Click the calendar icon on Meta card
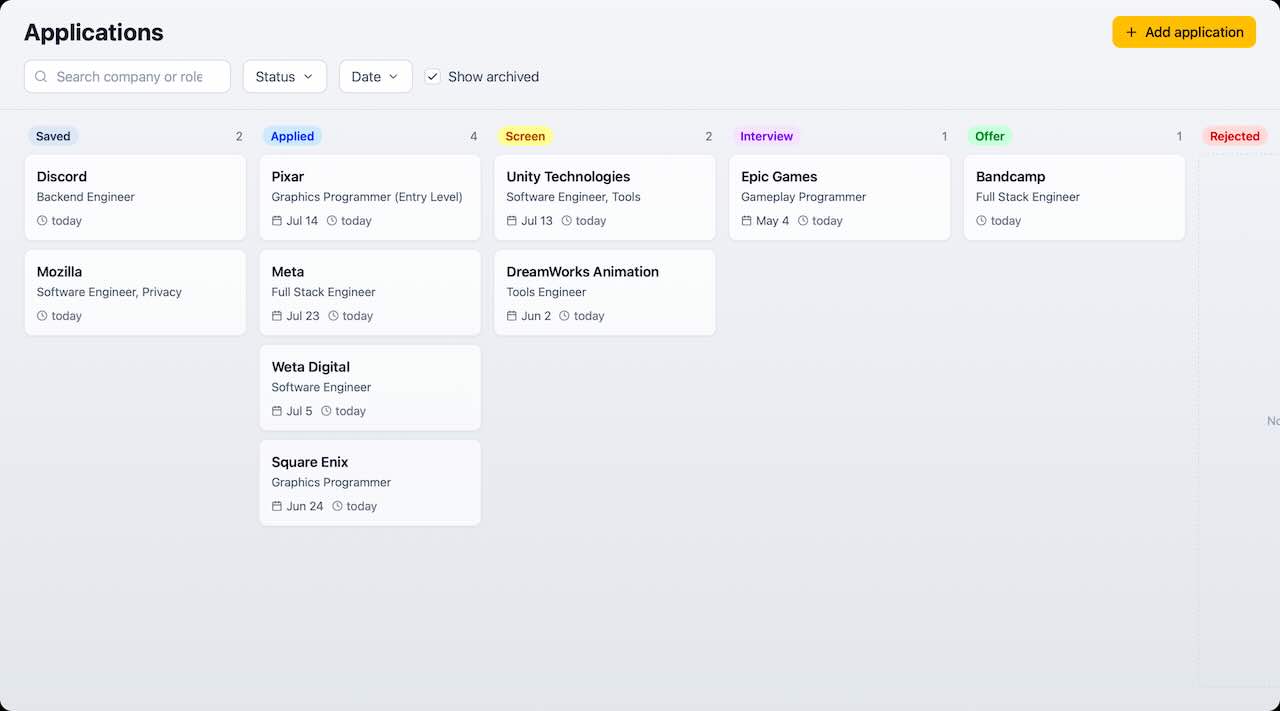 click(277, 316)
